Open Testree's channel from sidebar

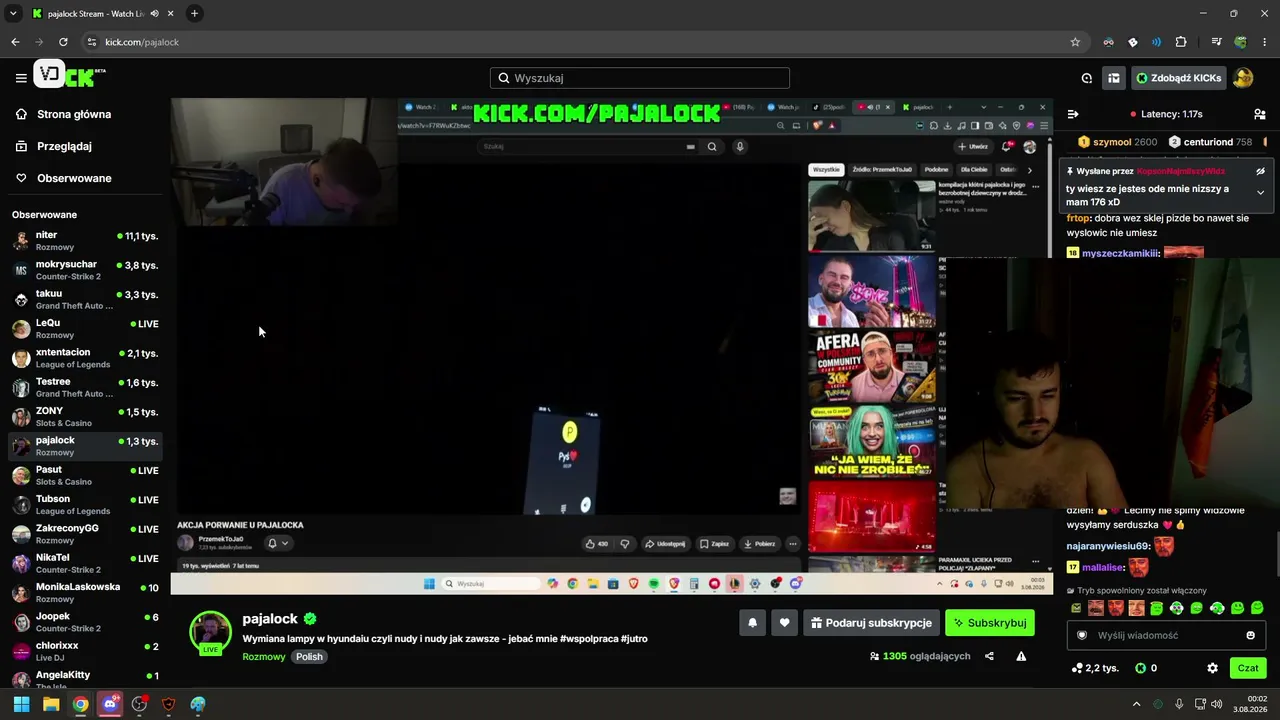[x=85, y=387]
